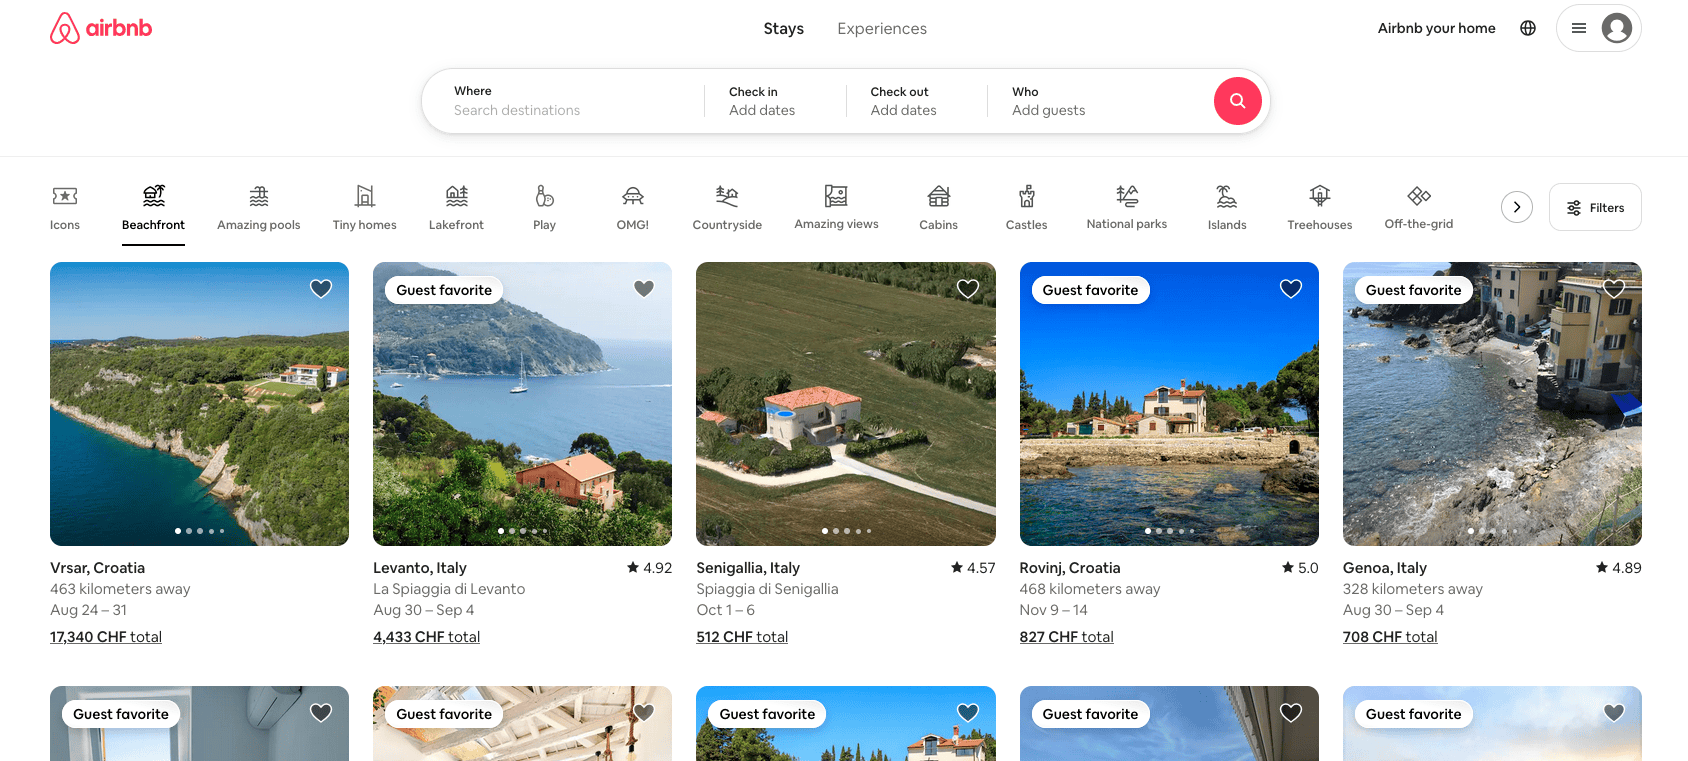Click the 708 CHF total price

pyautogui.click(x=1390, y=637)
